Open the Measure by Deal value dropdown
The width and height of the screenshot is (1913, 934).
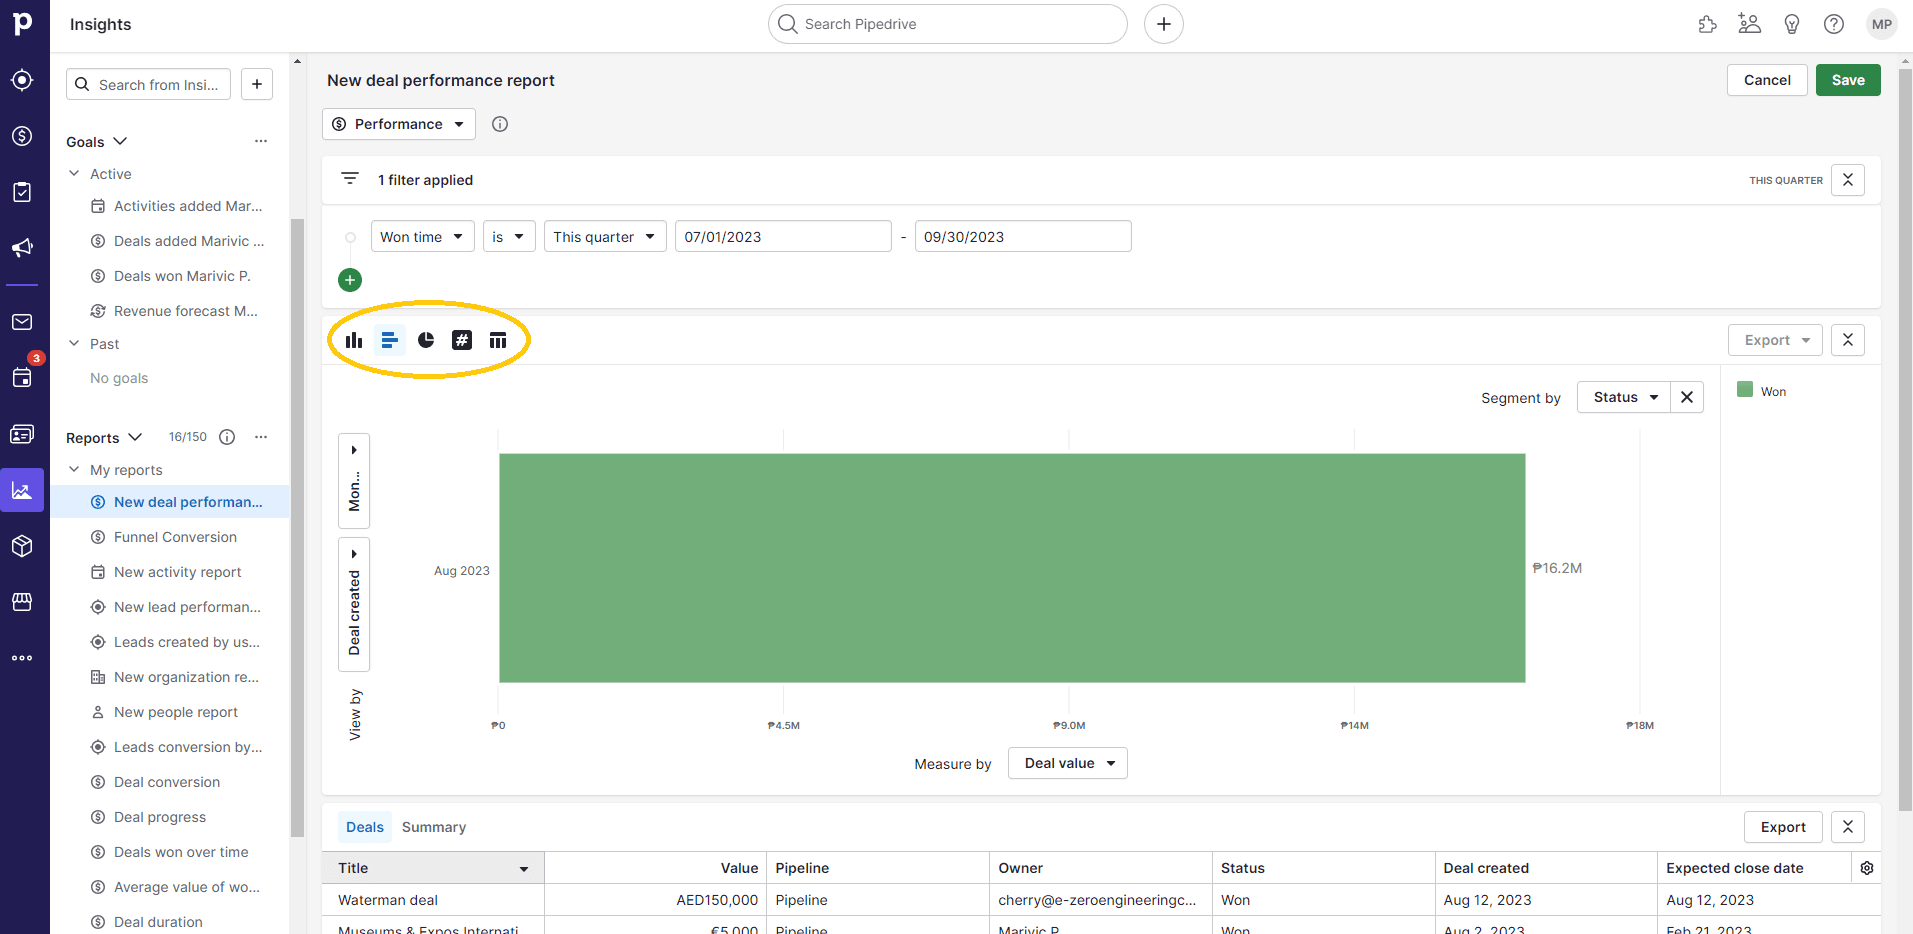tap(1068, 763)
